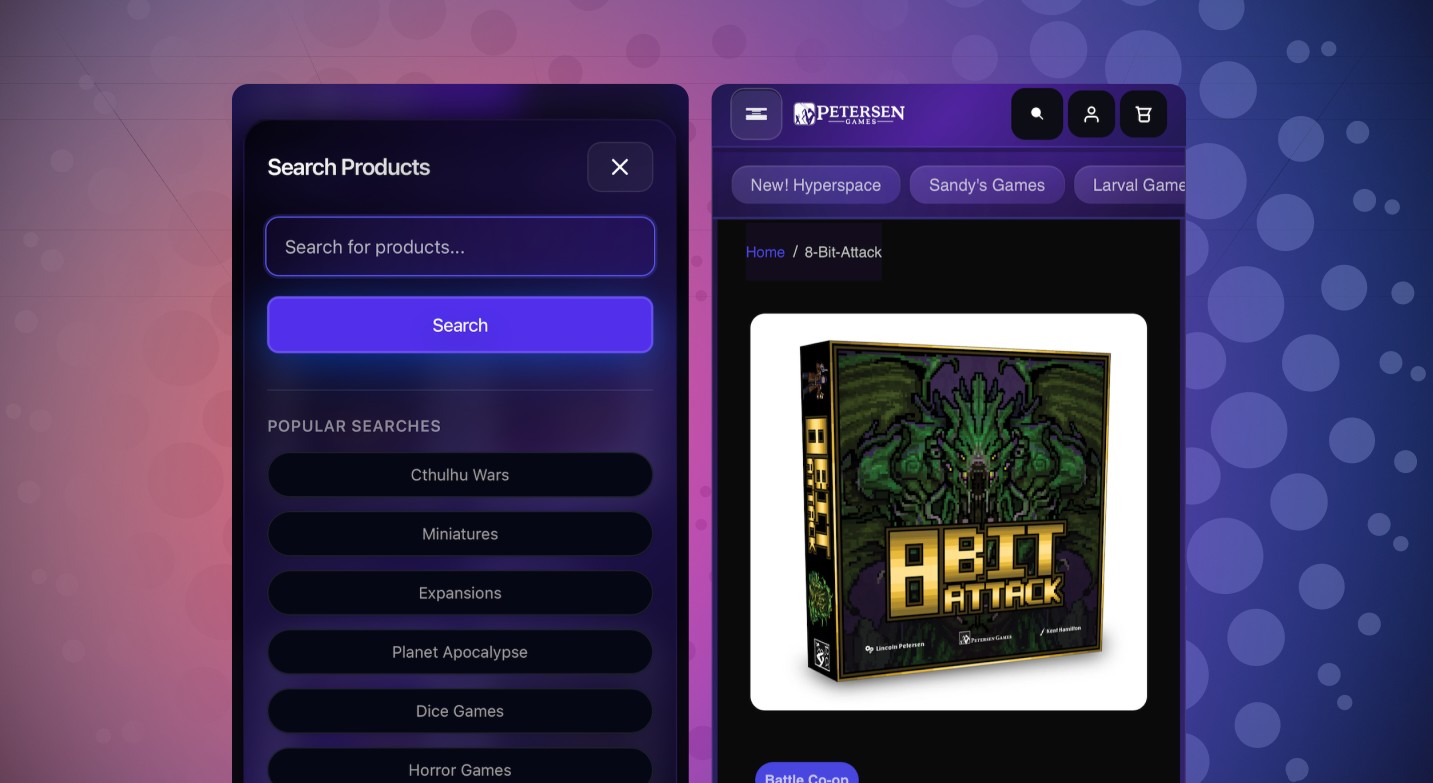Screen dimensions: 1433x783
Task: Open the shopping cart icon
Action: tap(1143, 114)
